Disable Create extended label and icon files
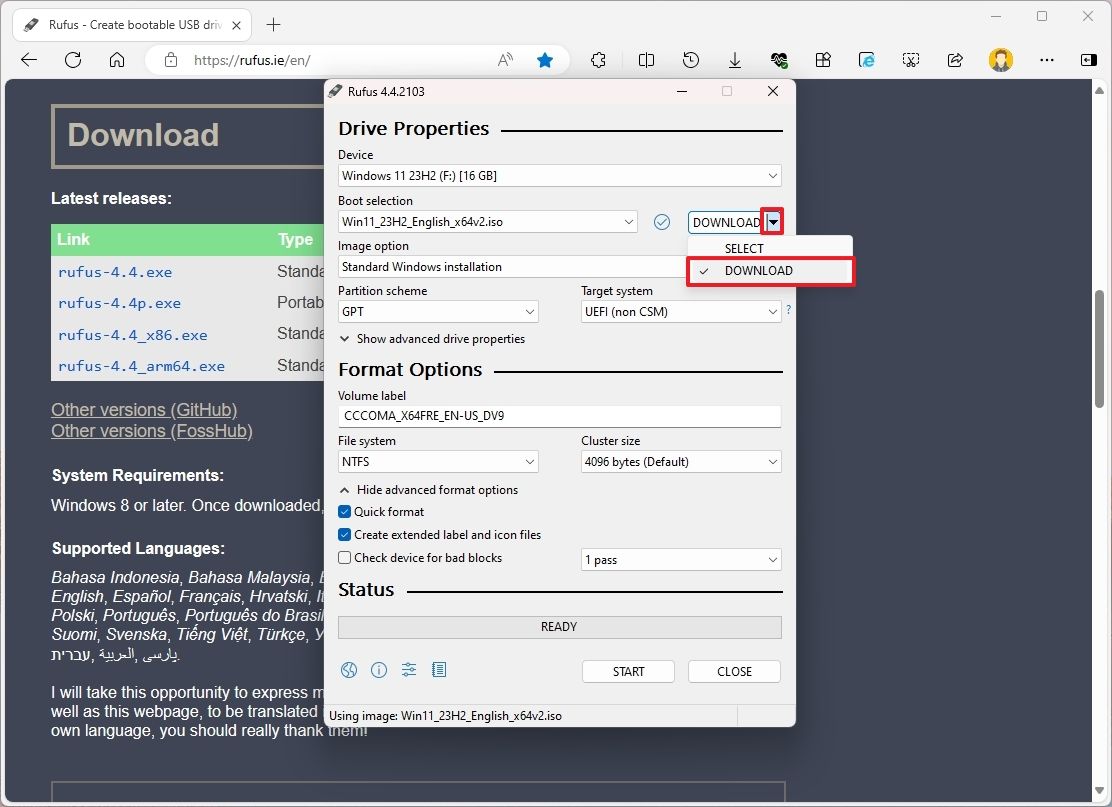This screenshot has width=1112, height=807. point(344,534)
